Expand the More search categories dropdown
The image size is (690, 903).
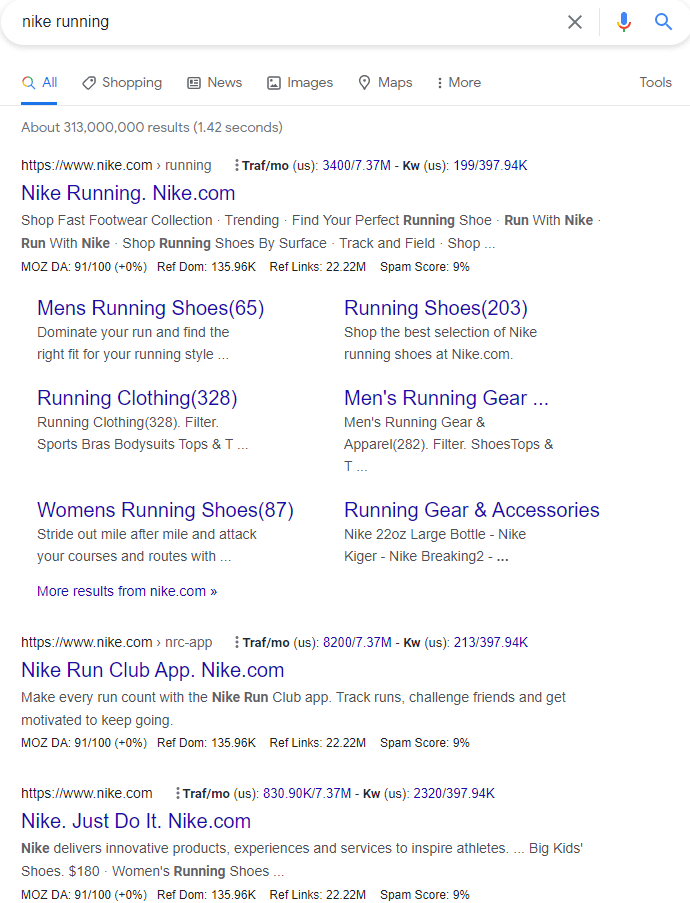459,83
